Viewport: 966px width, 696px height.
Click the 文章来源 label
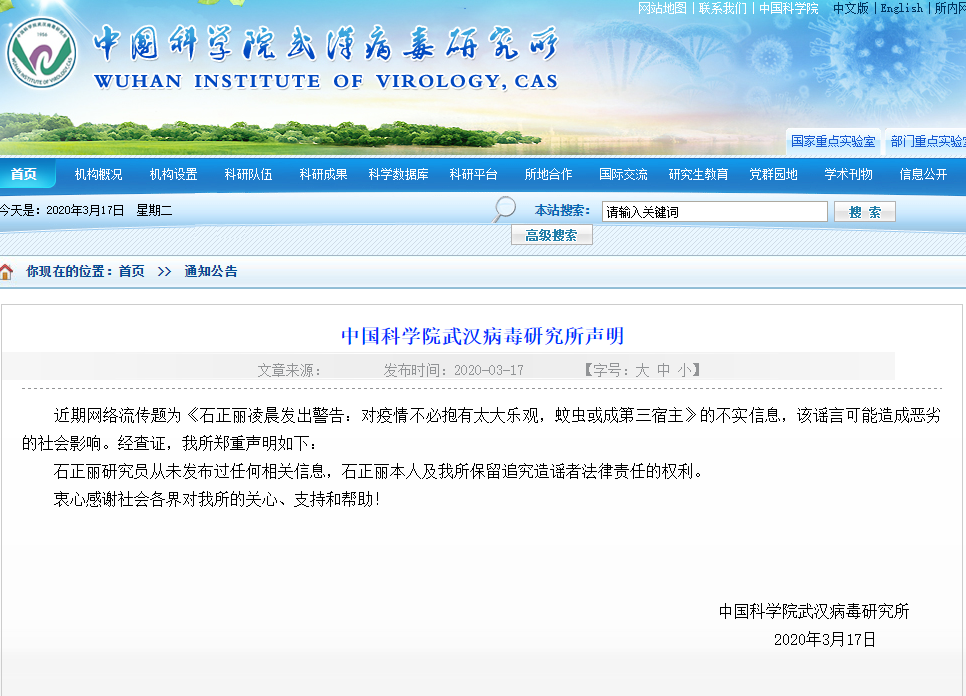[x=288, y=370]
